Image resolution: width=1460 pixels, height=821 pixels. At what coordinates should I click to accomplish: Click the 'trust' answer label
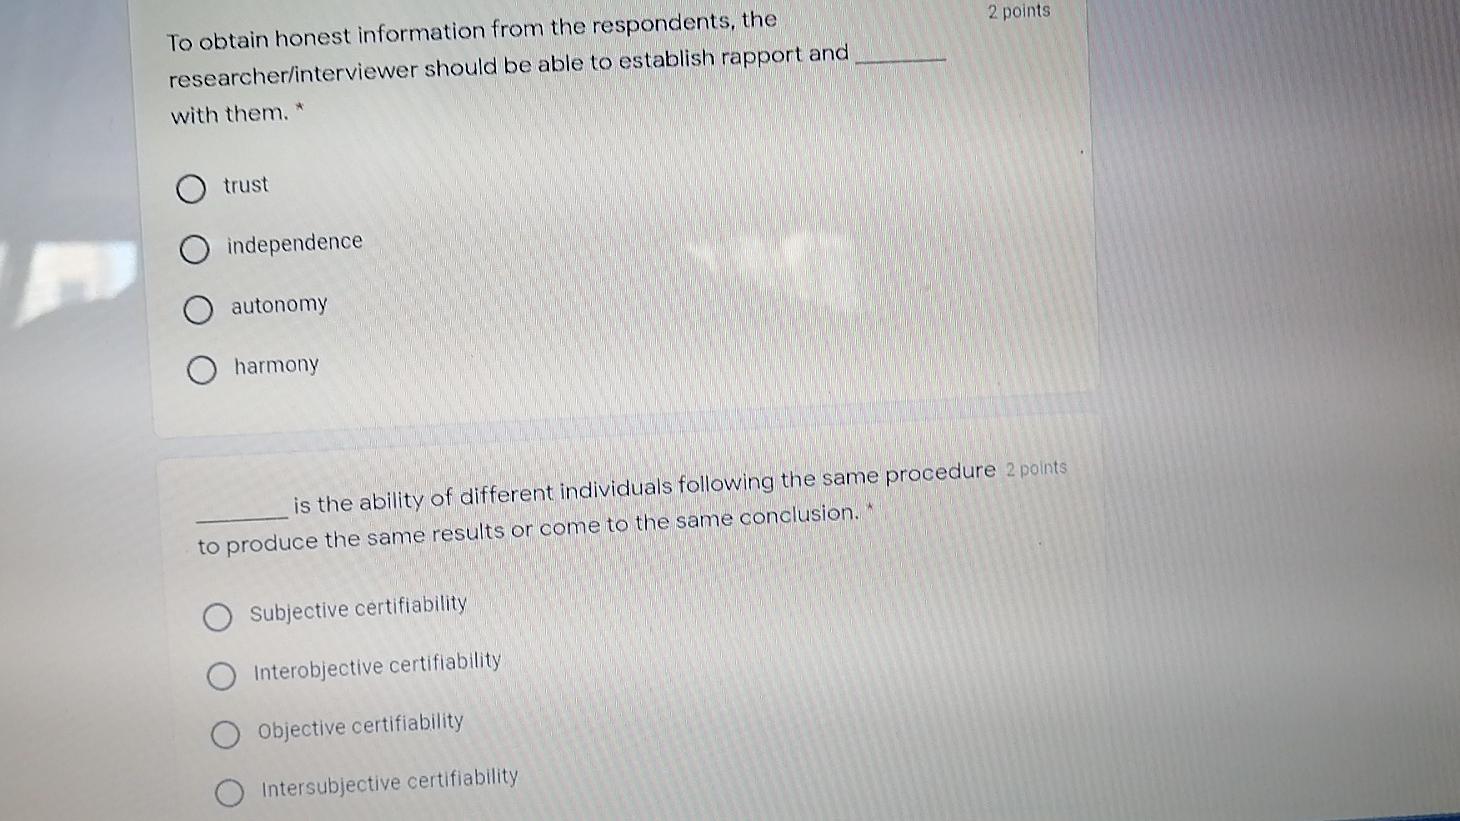(246, 185)
